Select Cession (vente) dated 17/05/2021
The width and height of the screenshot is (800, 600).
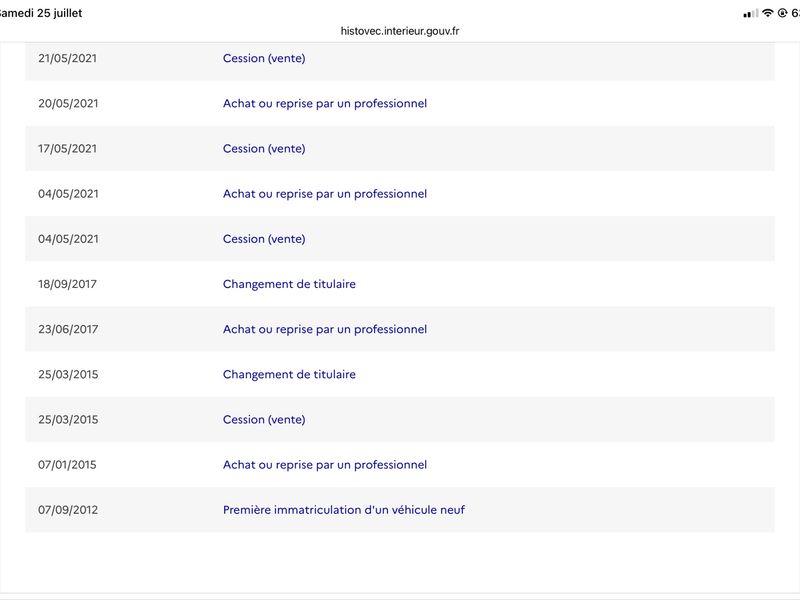264,148
